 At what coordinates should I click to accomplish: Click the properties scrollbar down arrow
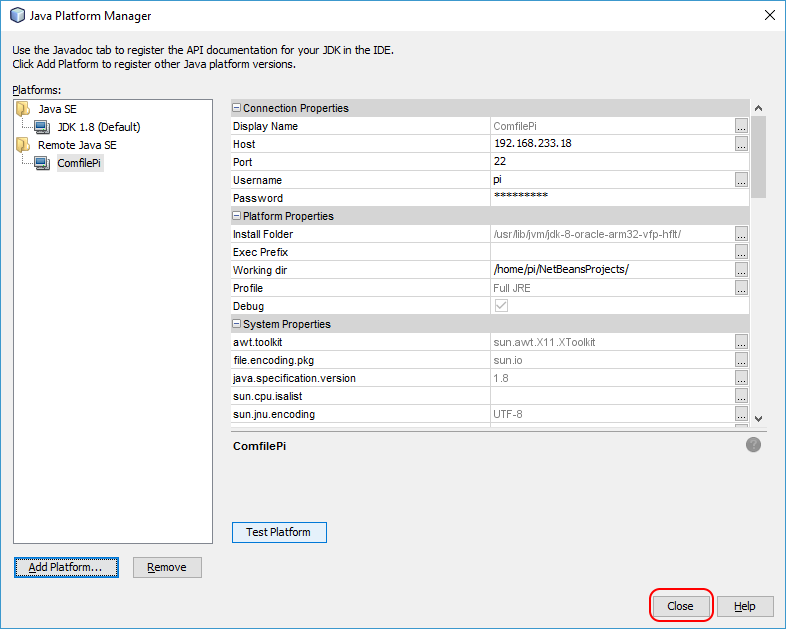click(x=758, y=418)
